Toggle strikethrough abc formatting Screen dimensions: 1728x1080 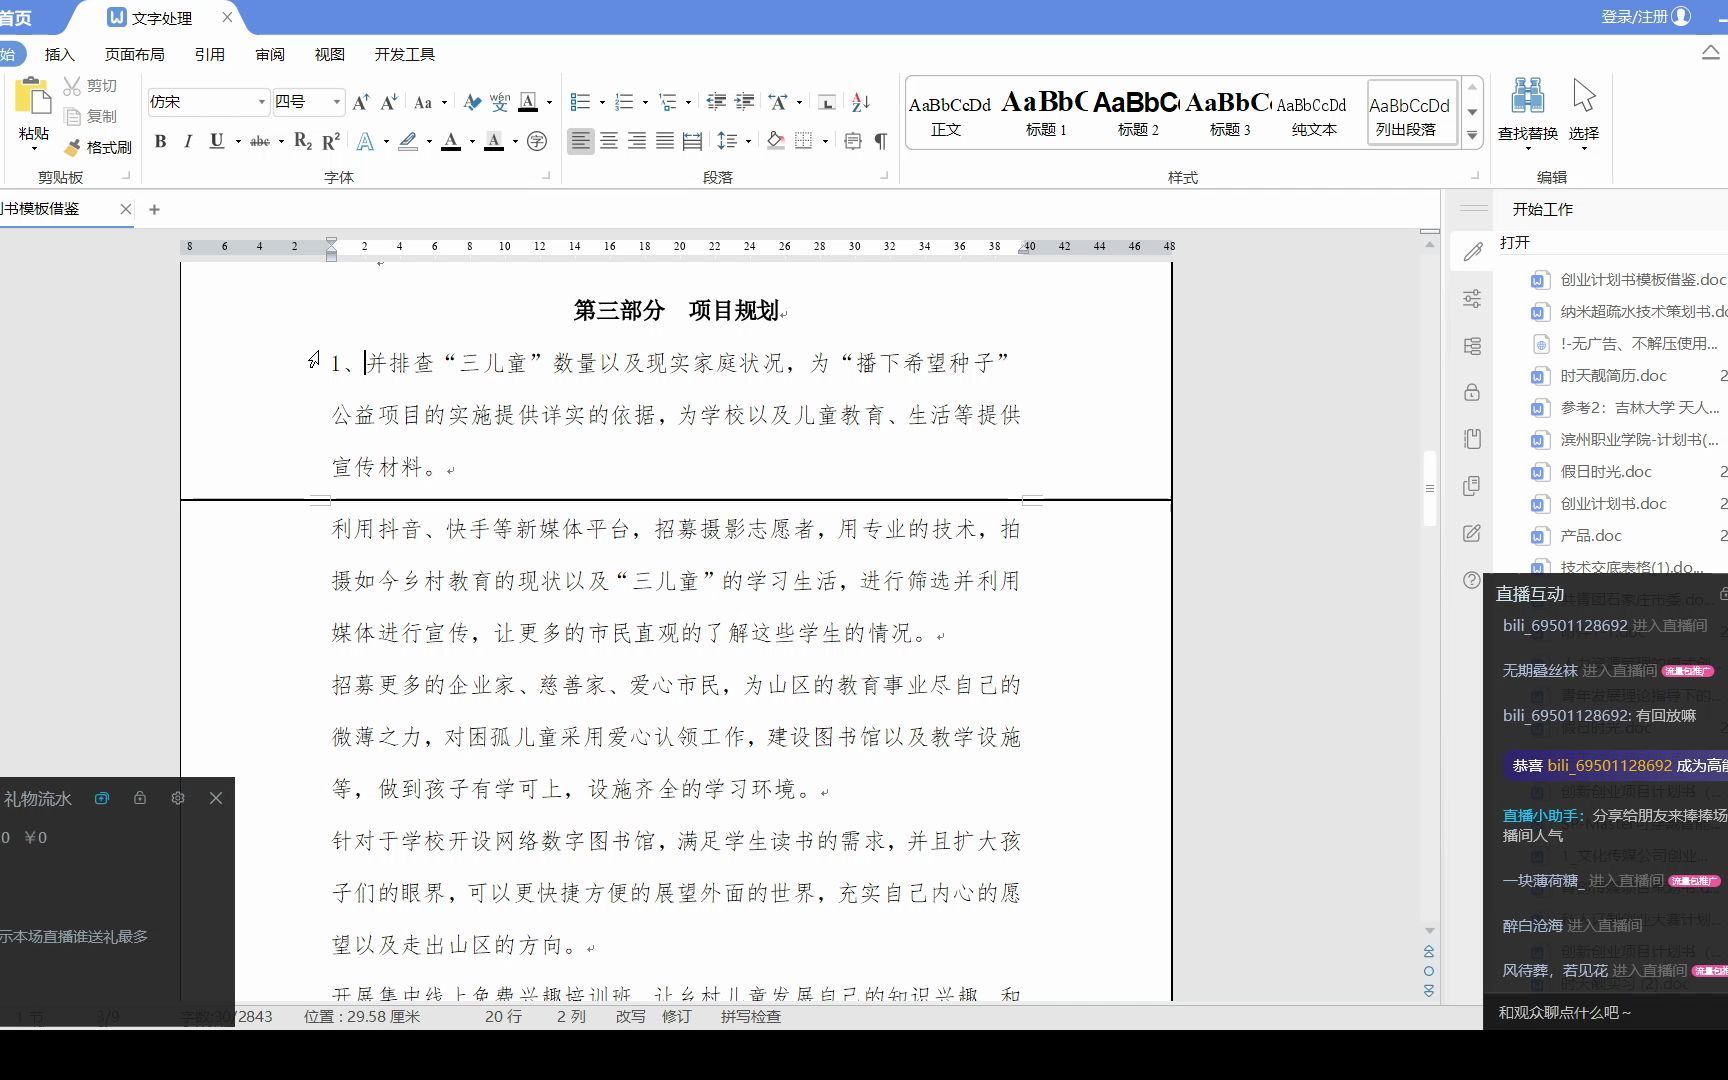pyautogui.click(x=260, y=142)
